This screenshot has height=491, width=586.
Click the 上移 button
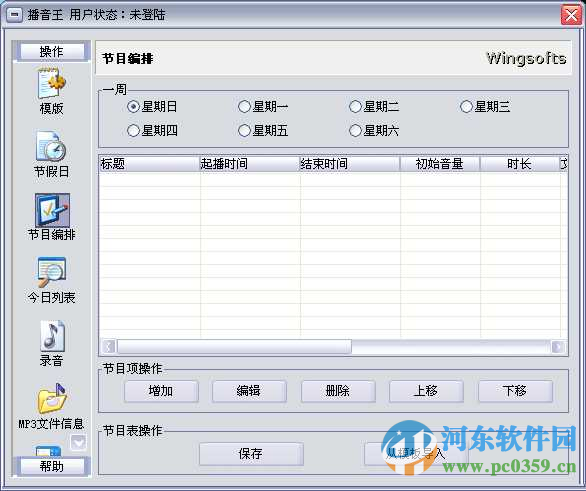point(426,391)
